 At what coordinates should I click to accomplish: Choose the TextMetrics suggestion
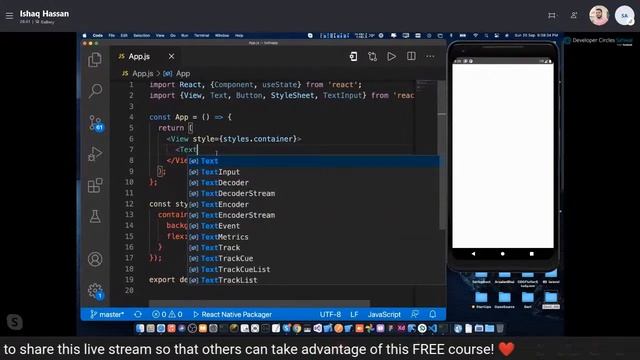(313, 237)
